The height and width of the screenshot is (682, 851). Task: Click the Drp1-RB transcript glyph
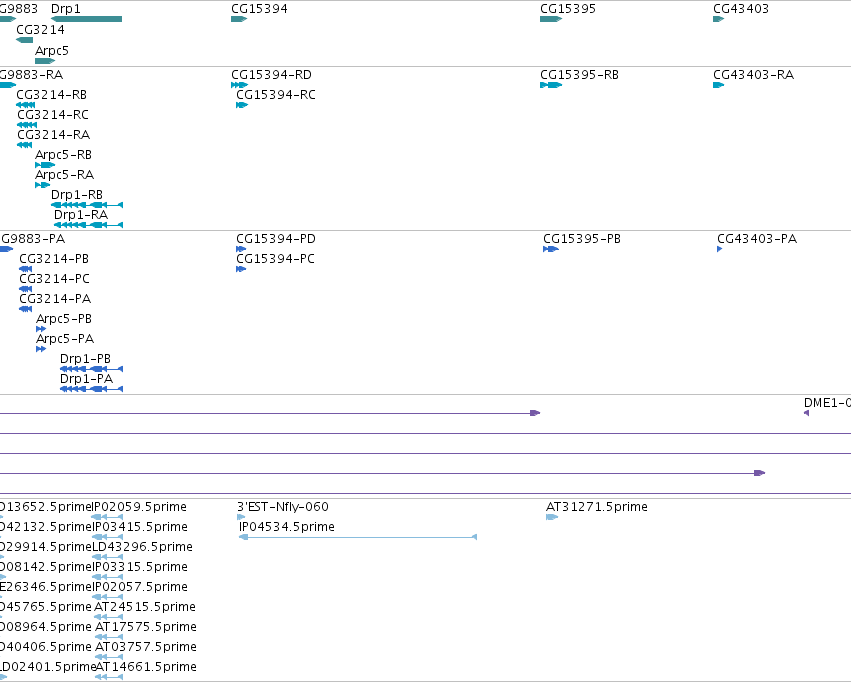87,205
